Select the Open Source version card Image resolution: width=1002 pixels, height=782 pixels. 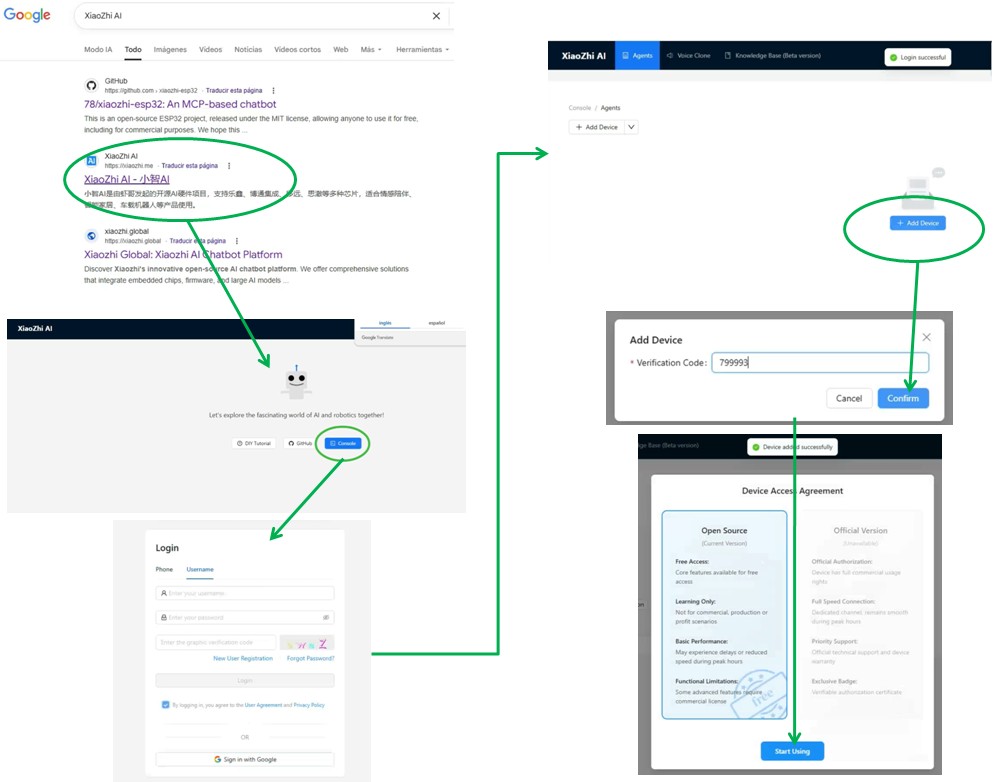[724, 615]
